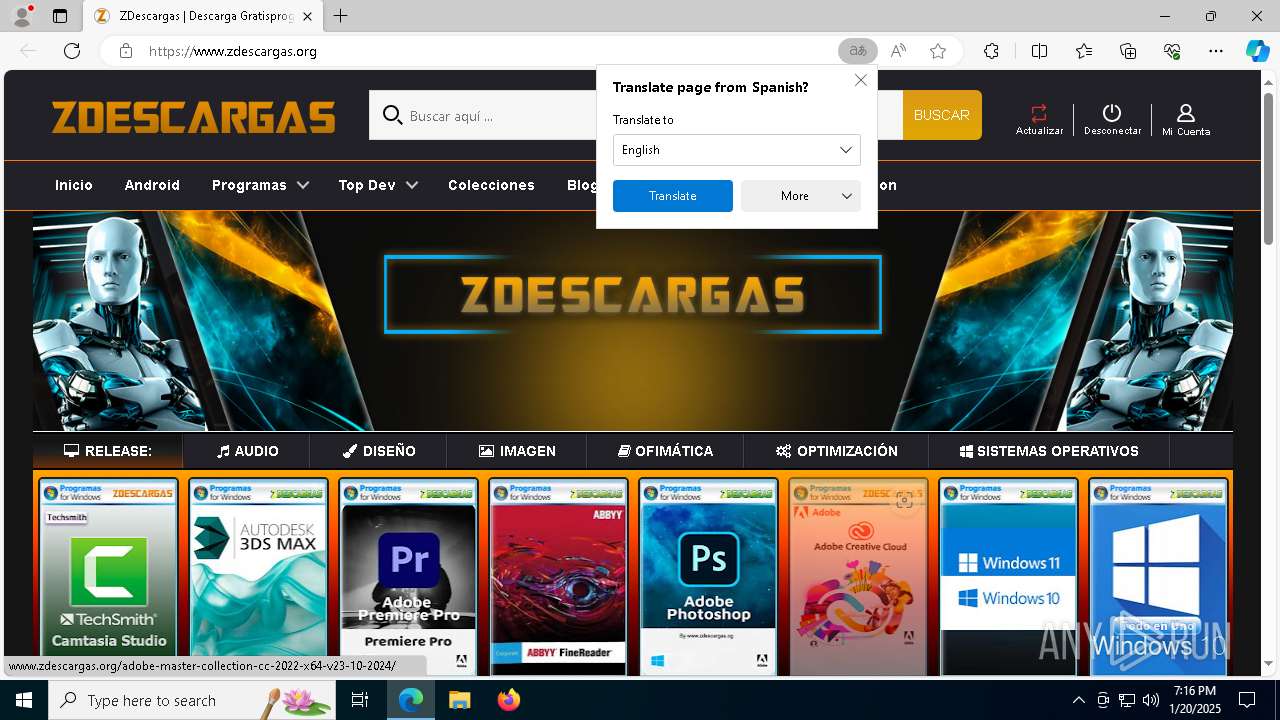Click the Read aloud icon
This screenshot has width=1280, height=720.
click(898, 51)
